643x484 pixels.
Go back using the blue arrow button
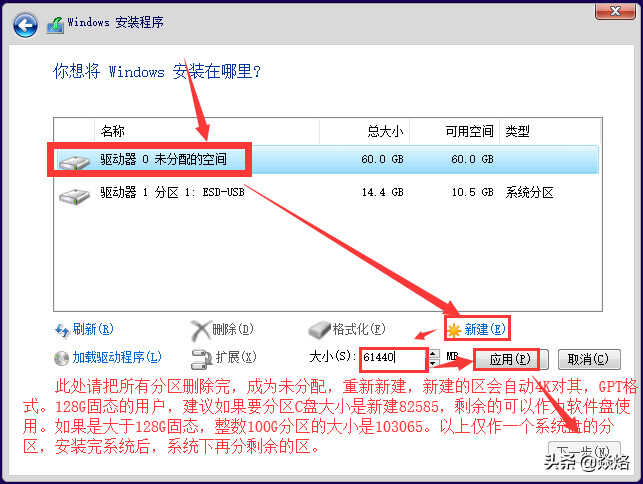pos(25,25)
